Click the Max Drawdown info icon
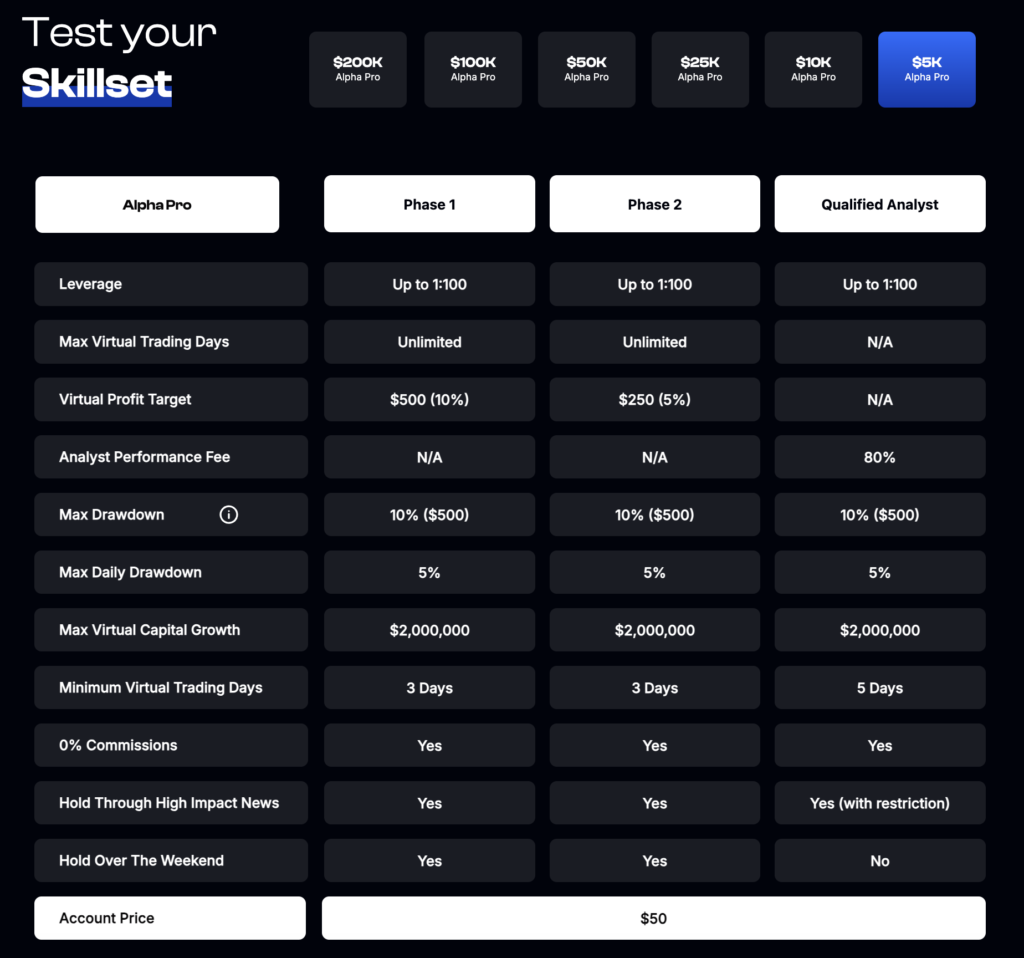The image size is (1024, 958). (229, 515)
